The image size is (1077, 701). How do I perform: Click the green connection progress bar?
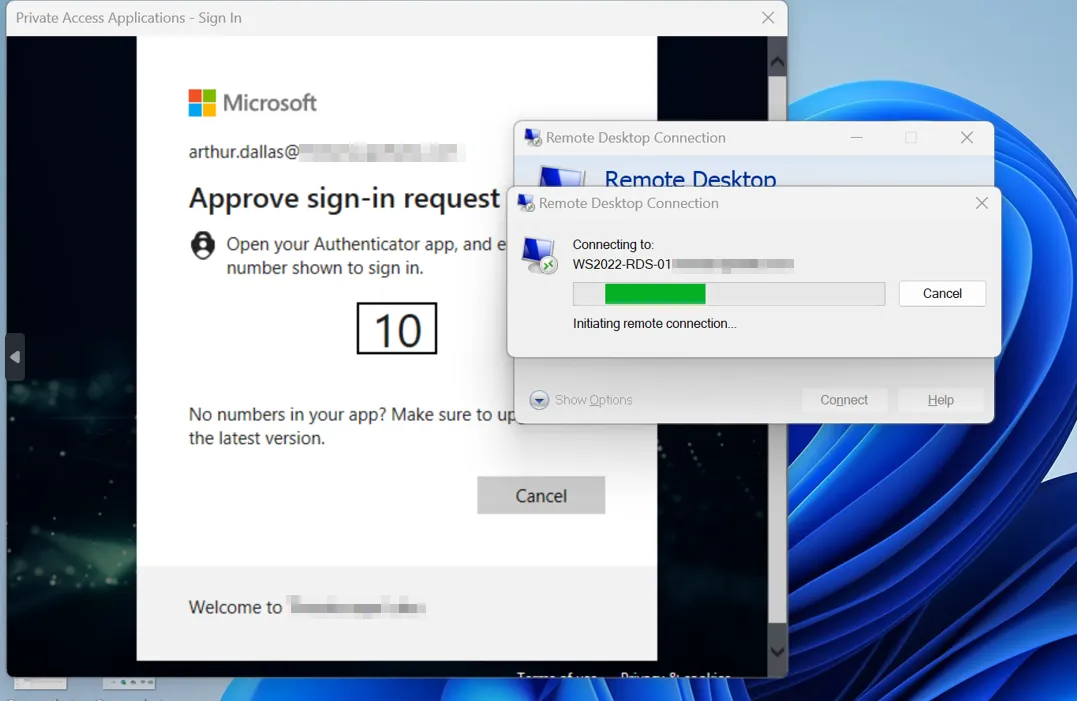tap(729, 294)
